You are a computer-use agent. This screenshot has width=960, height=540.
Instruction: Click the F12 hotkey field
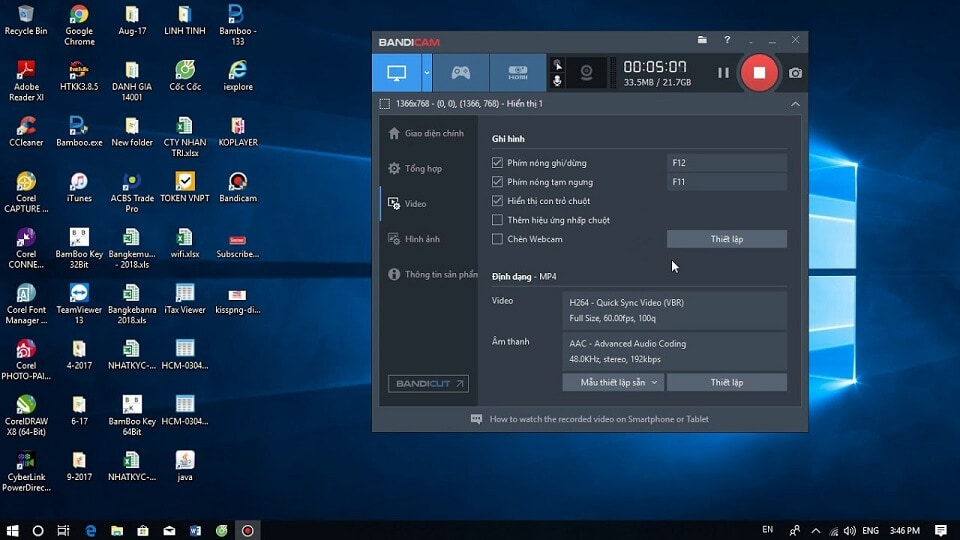(727, 163)
